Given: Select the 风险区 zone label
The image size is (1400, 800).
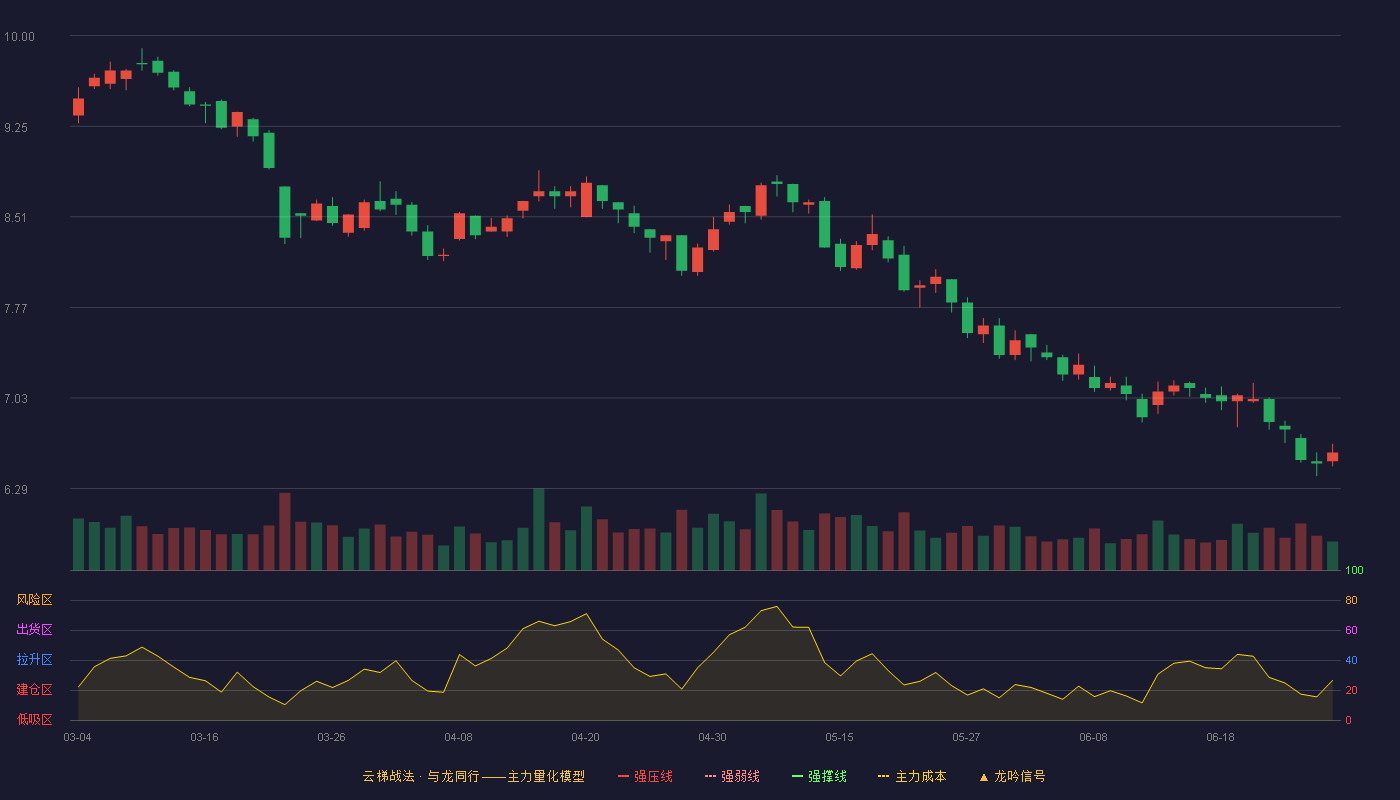Looking at the screenshot, I should [x=34, y=600].
